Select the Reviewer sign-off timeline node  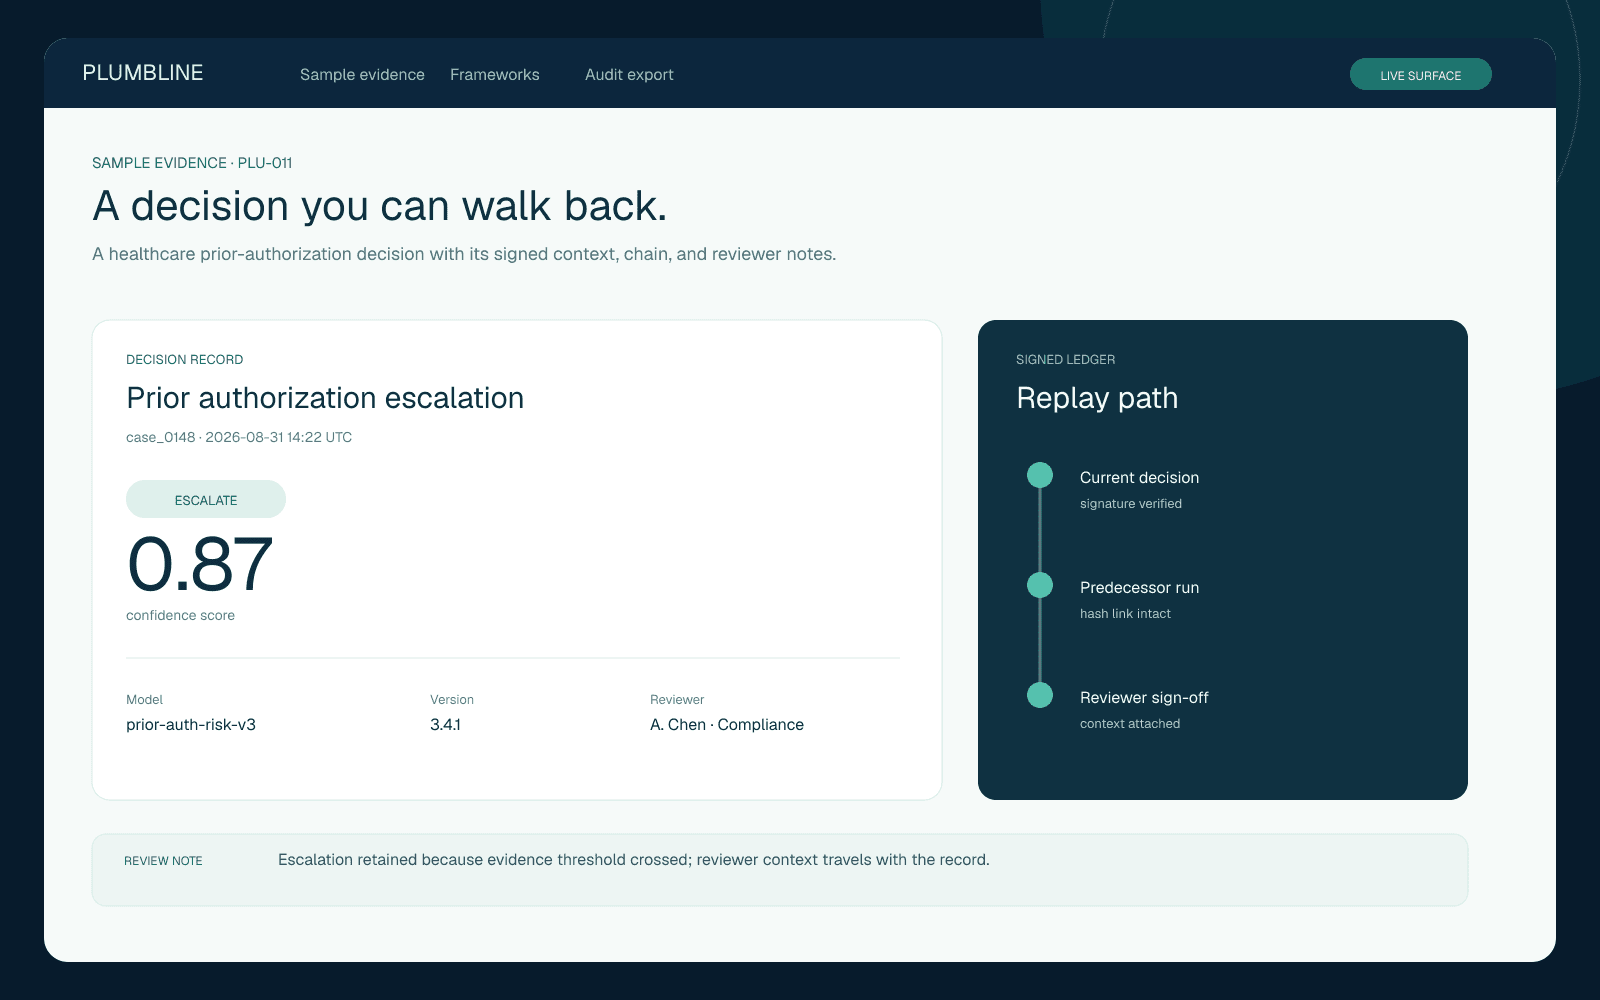pyautogui.click(x=1040, y=695)
